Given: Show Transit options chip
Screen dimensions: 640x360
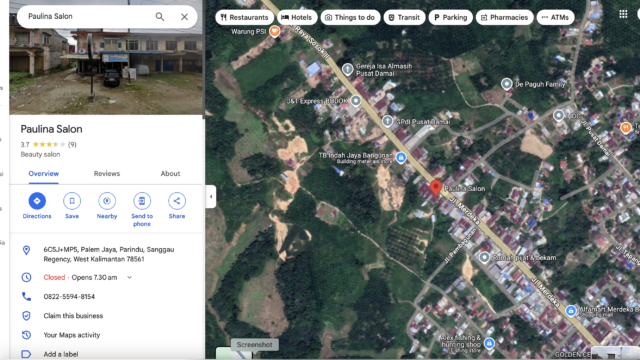Looking at the screenshot, I should 404,17.
